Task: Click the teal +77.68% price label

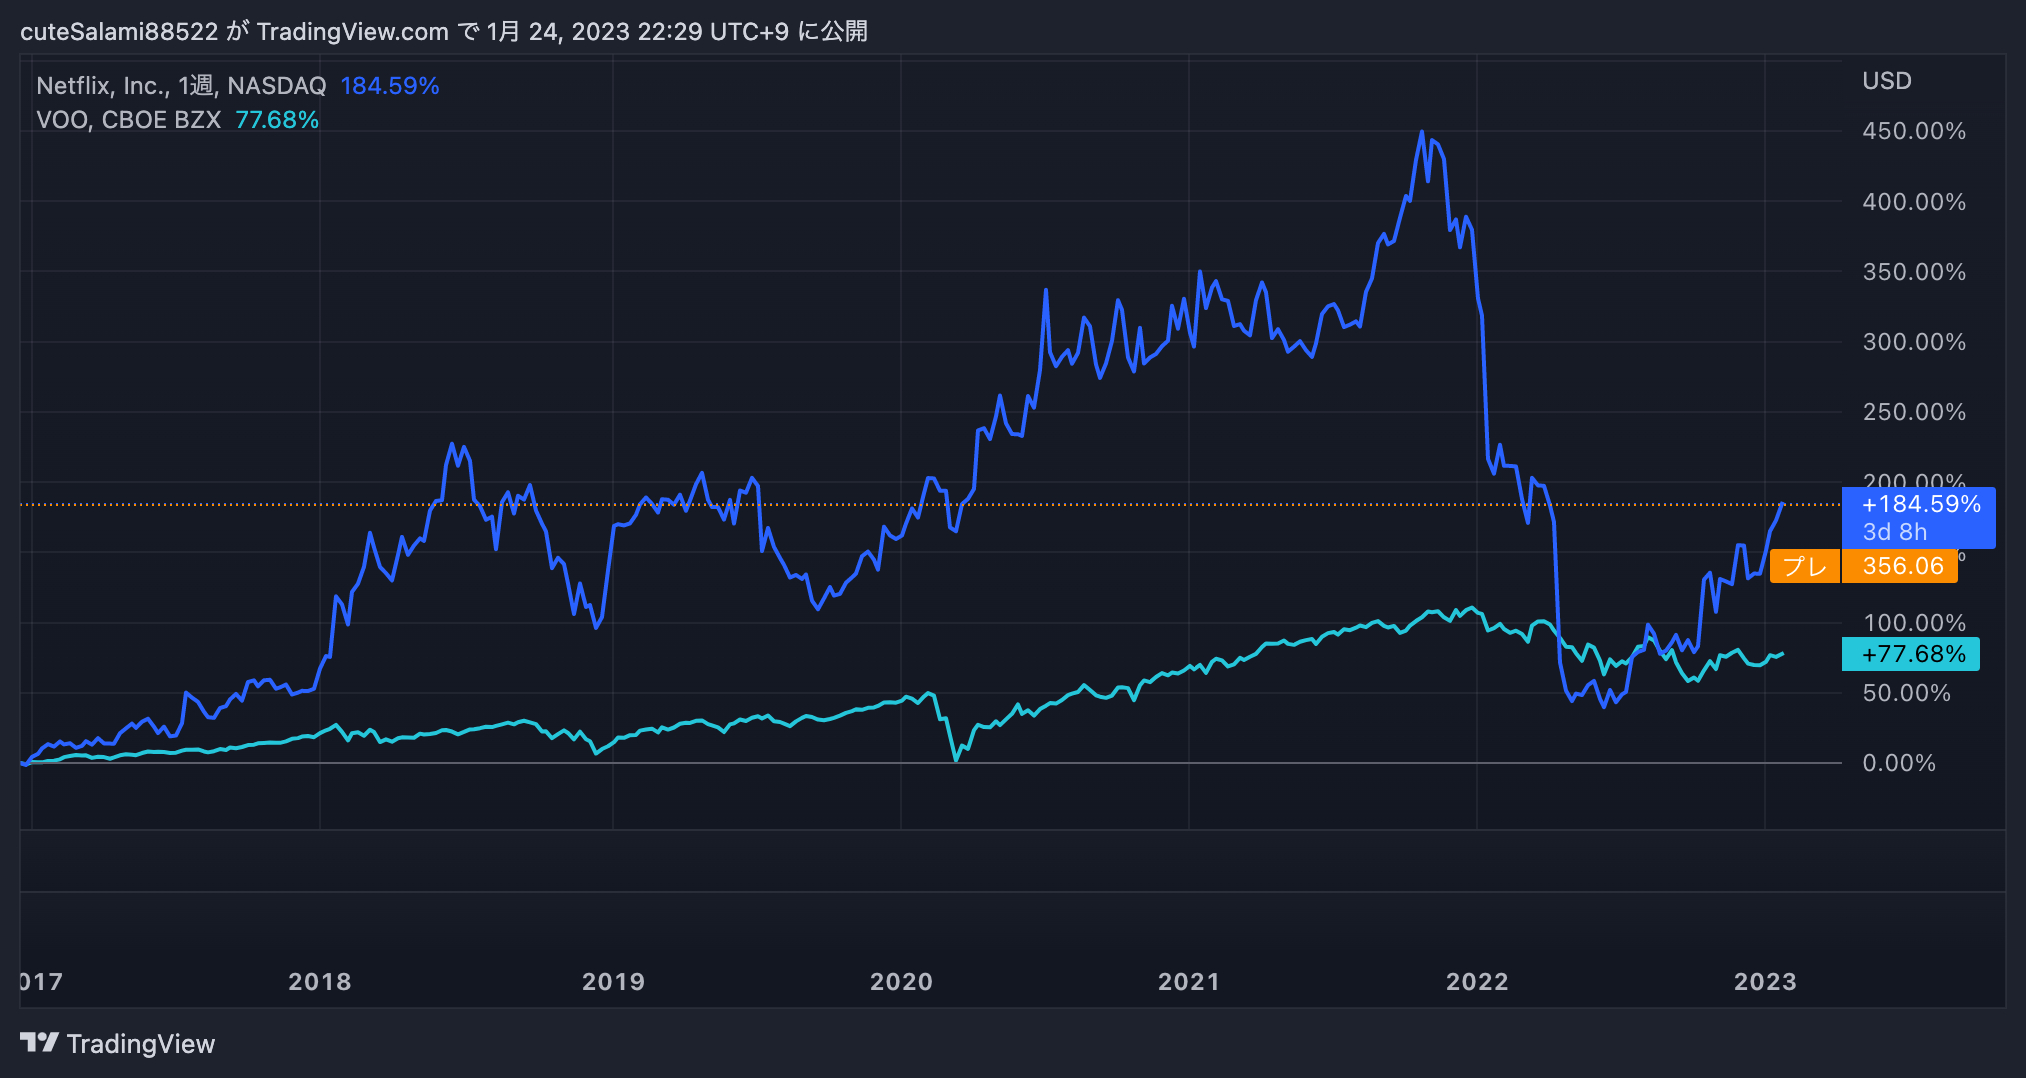Action: coord(1911,654)
